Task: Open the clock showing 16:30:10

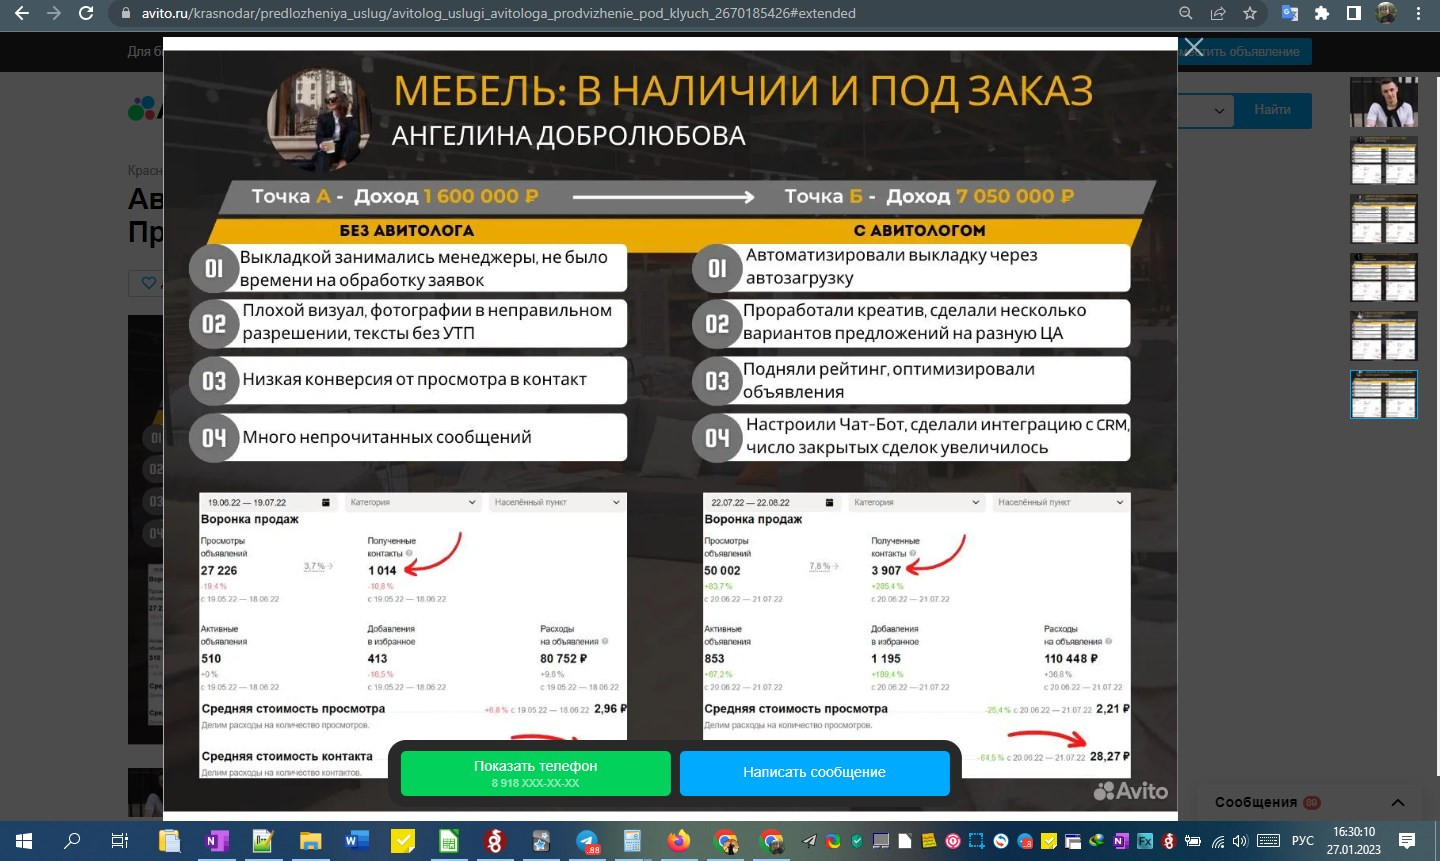Action: point(1354,841)
